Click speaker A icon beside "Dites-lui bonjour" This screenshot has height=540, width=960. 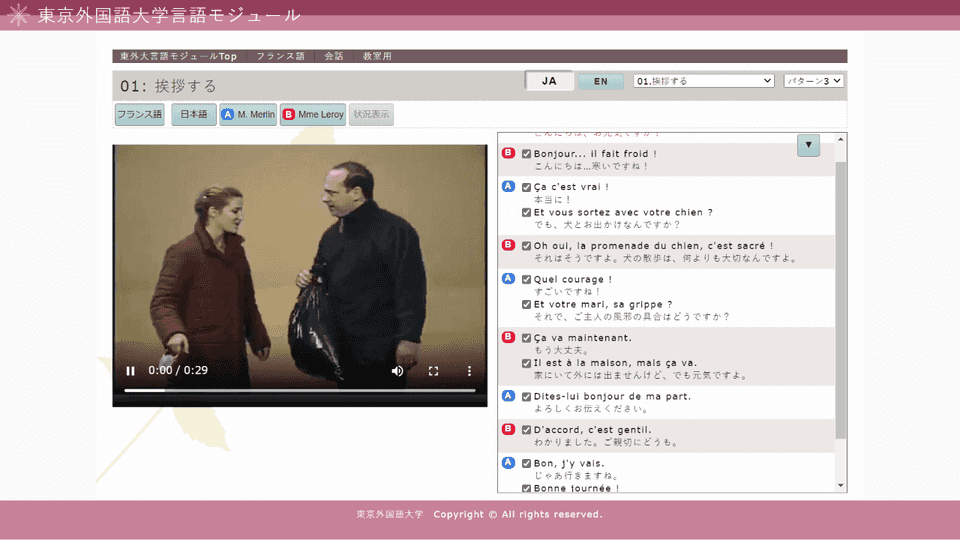pos(508,396)
